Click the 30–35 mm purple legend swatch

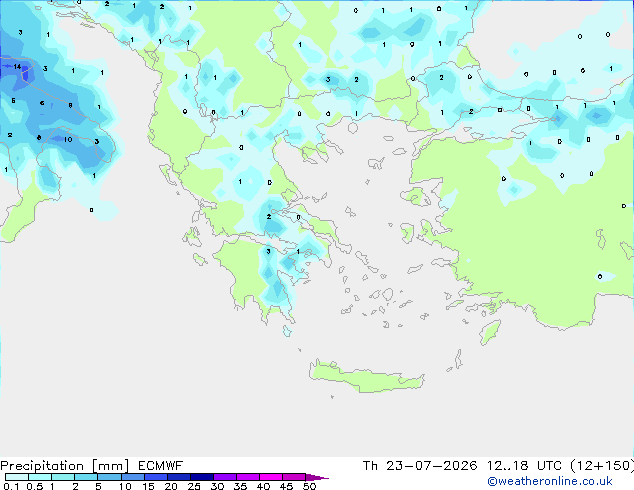click(224, 477)
